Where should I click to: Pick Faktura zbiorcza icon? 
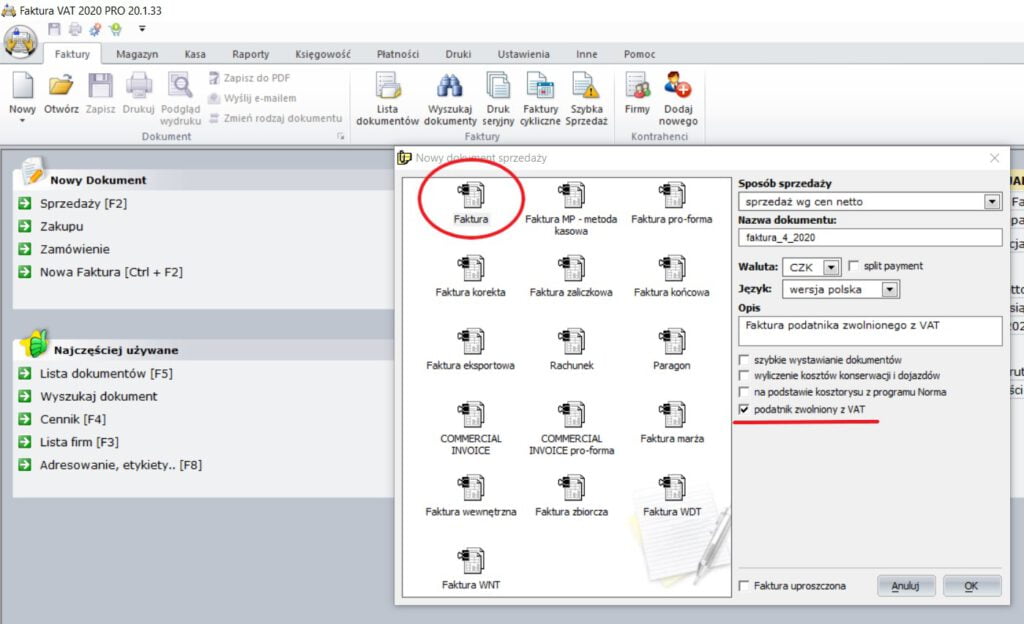571,488
